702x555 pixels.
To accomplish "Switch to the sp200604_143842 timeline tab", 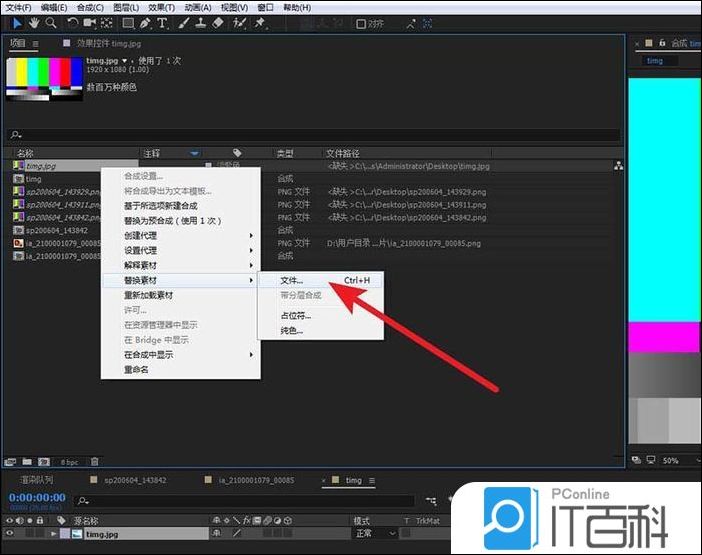I will point(138,481).
